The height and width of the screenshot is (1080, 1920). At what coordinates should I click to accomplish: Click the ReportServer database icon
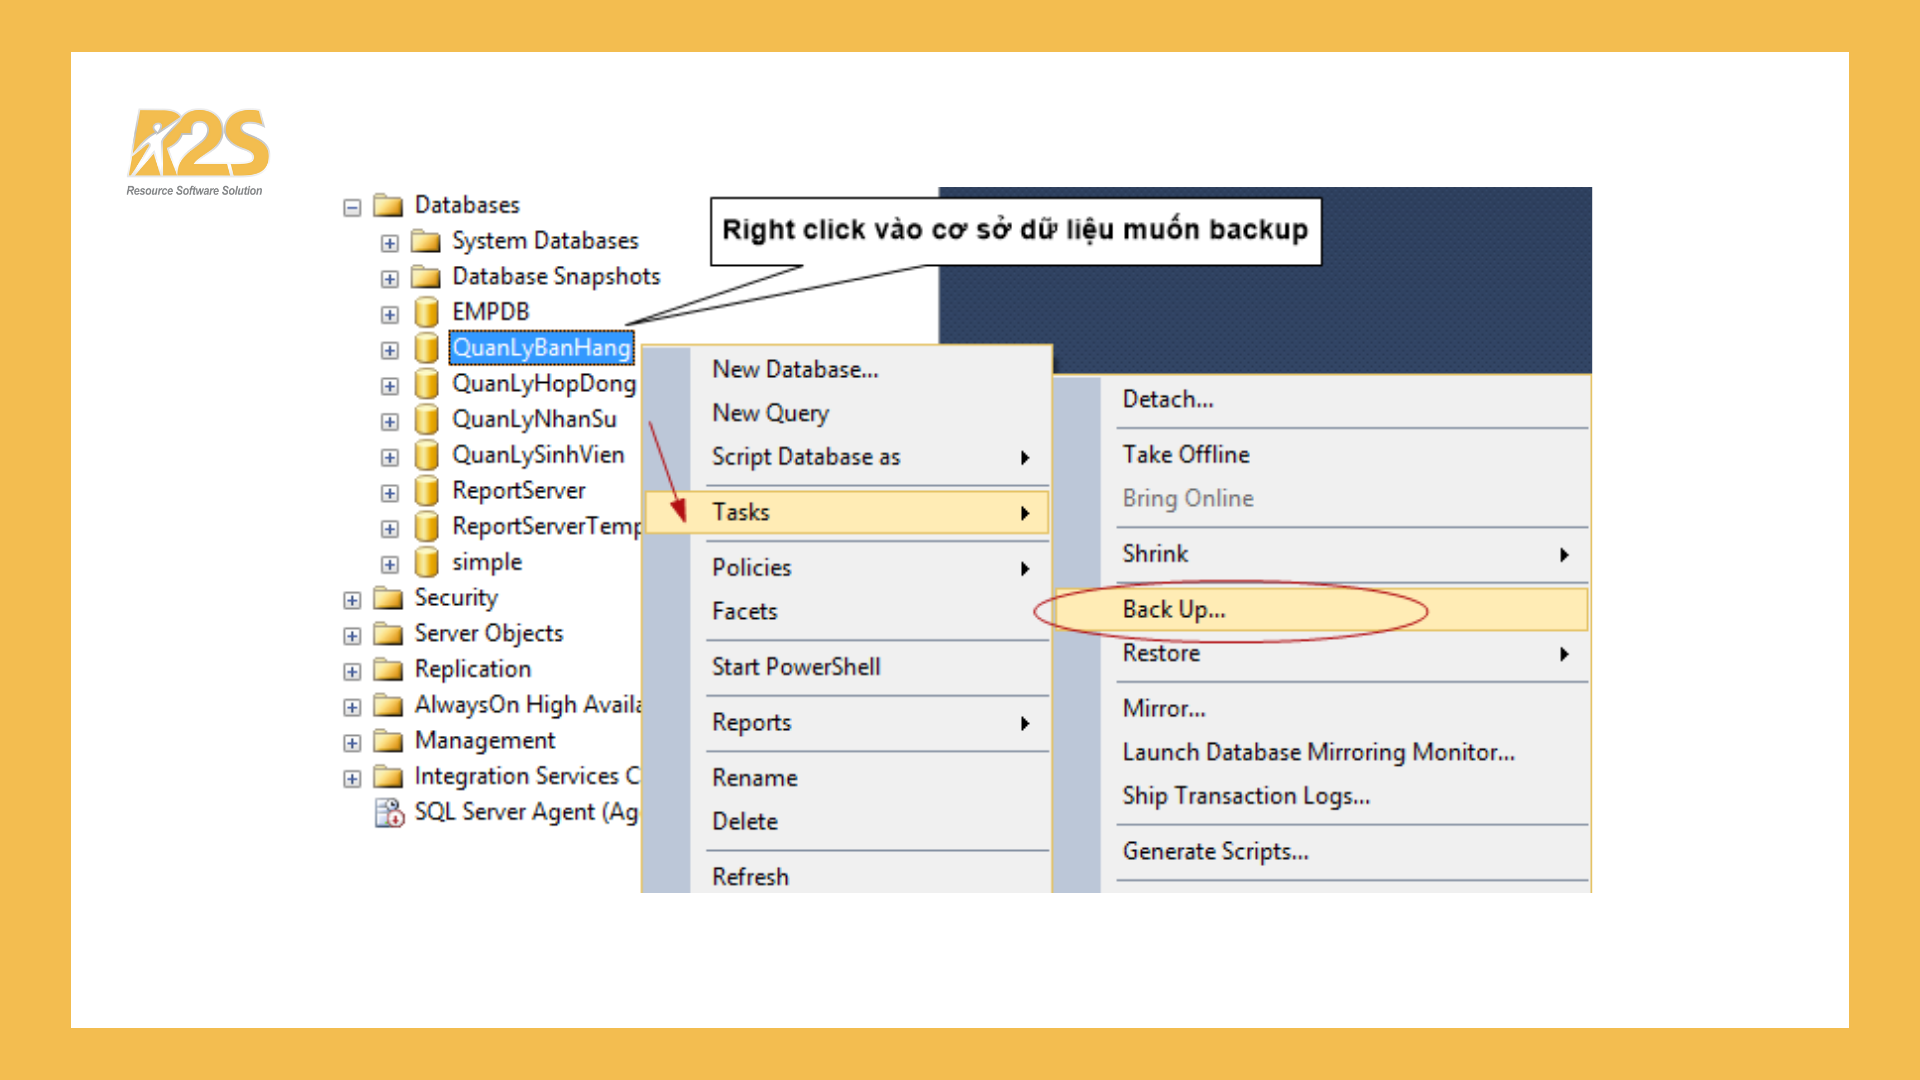click(428, 490)
